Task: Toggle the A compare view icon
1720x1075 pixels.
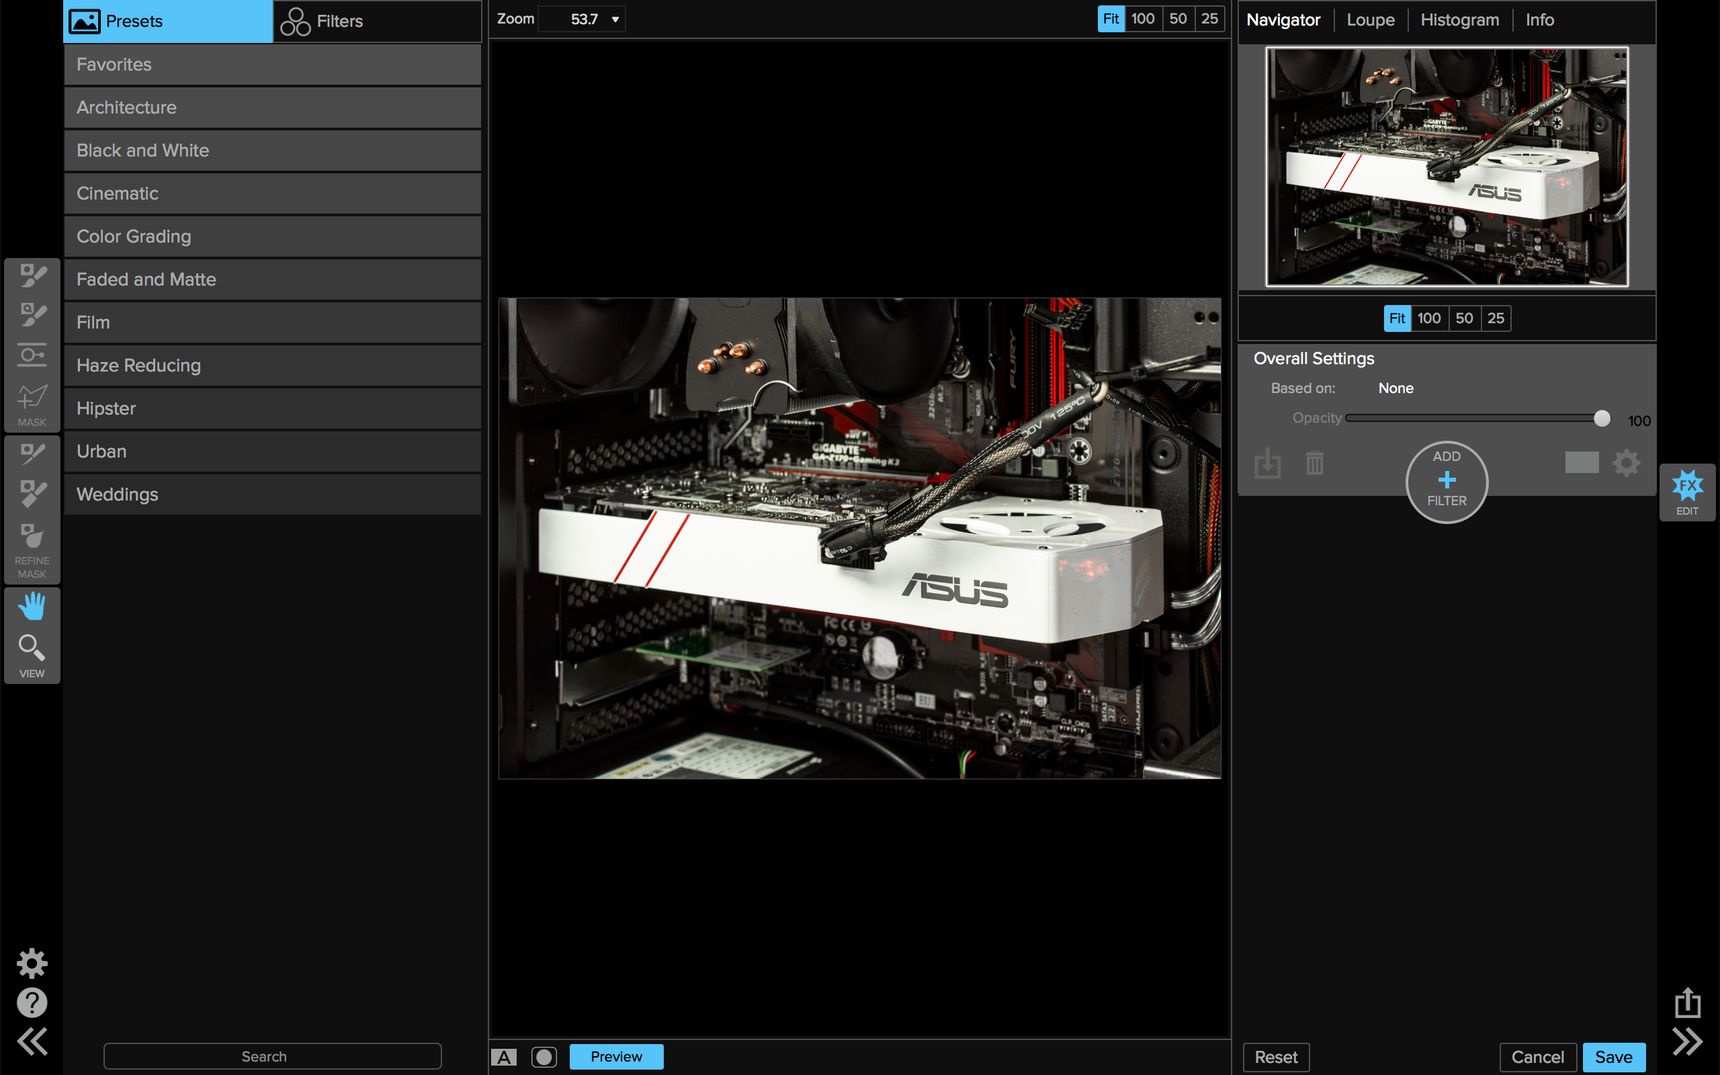Action: (x=504, y=1057)
